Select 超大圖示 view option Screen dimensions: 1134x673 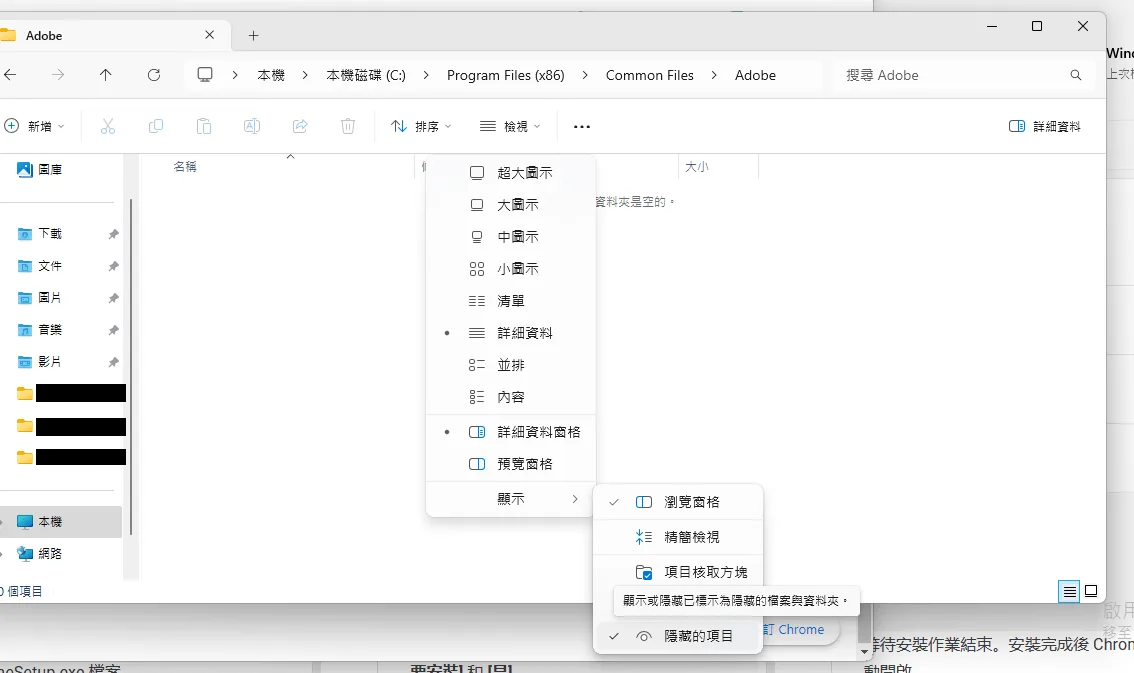click(511, 173)
